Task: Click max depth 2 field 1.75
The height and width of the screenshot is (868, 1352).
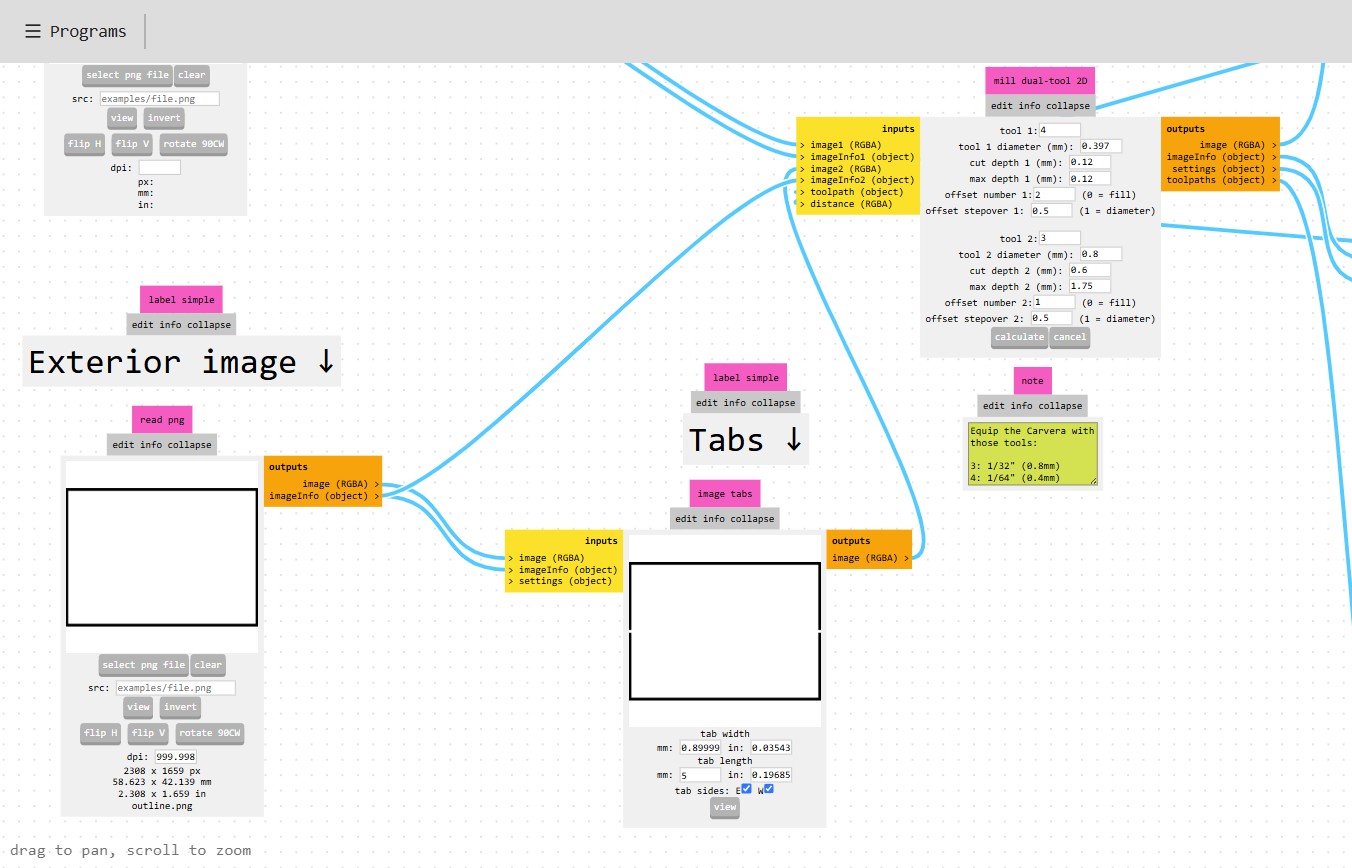Action: 1090,286
